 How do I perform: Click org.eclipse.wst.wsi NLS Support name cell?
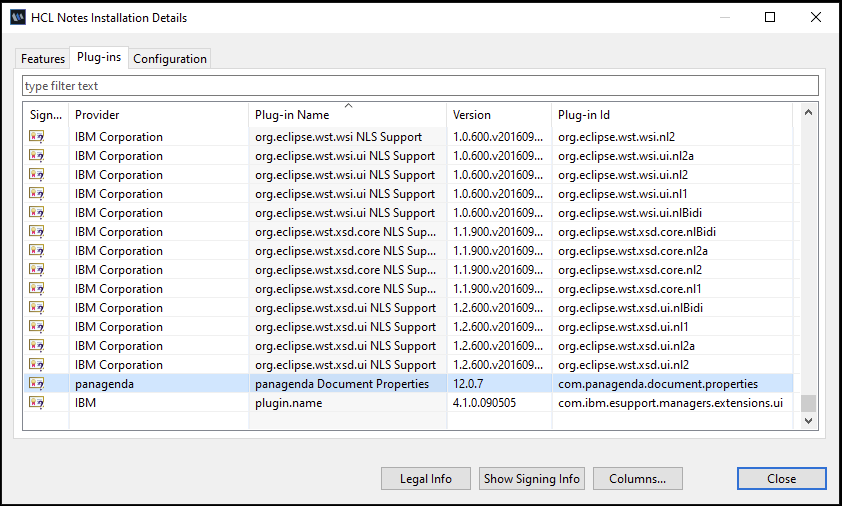tap(338, 136)
